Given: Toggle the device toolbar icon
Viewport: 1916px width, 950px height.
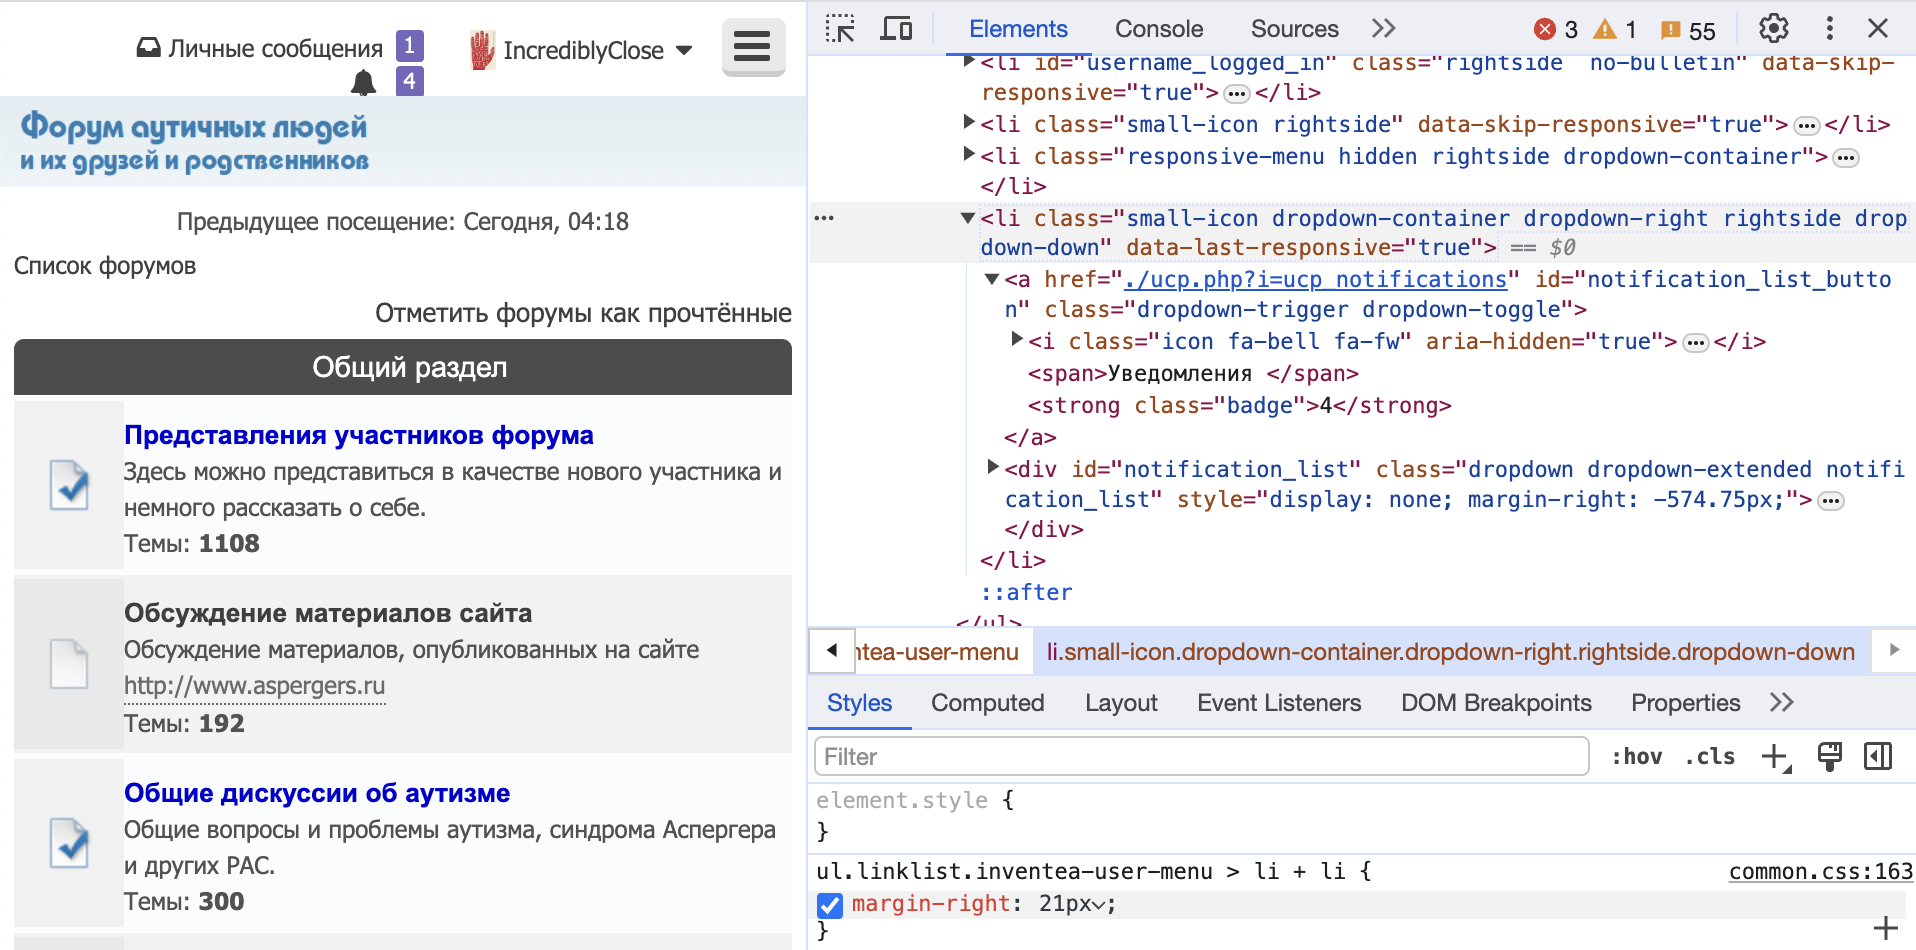Looking at the screenshot, I should [896, 29].
